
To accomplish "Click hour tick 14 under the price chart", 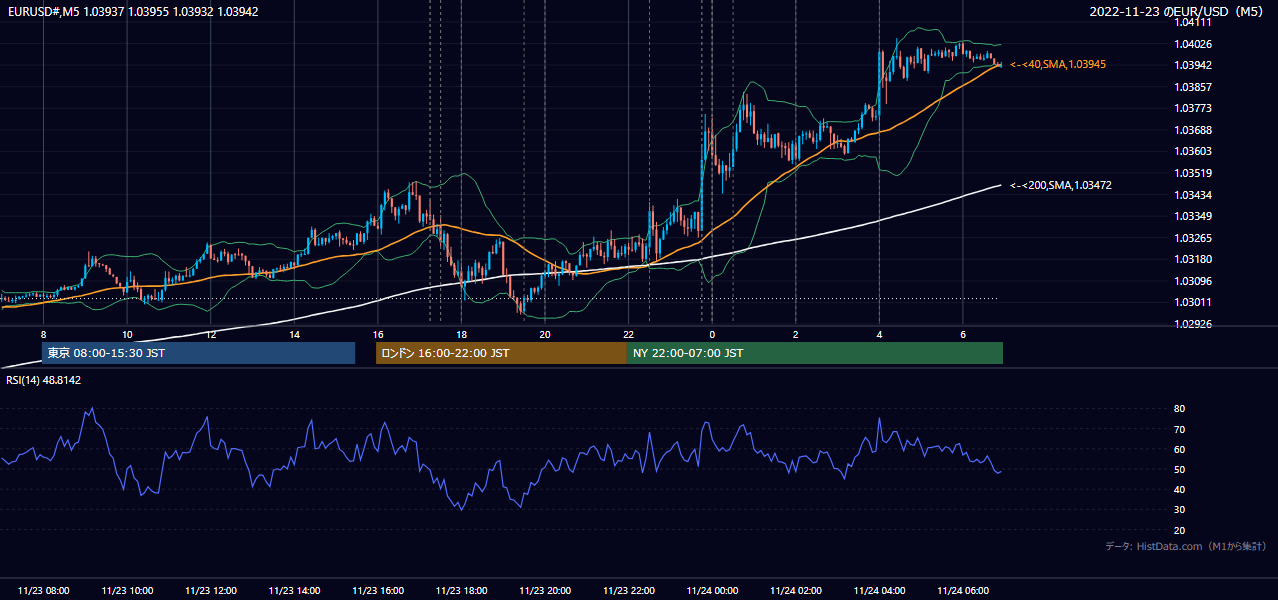I will pyautogui.click(x=294, y=334).
